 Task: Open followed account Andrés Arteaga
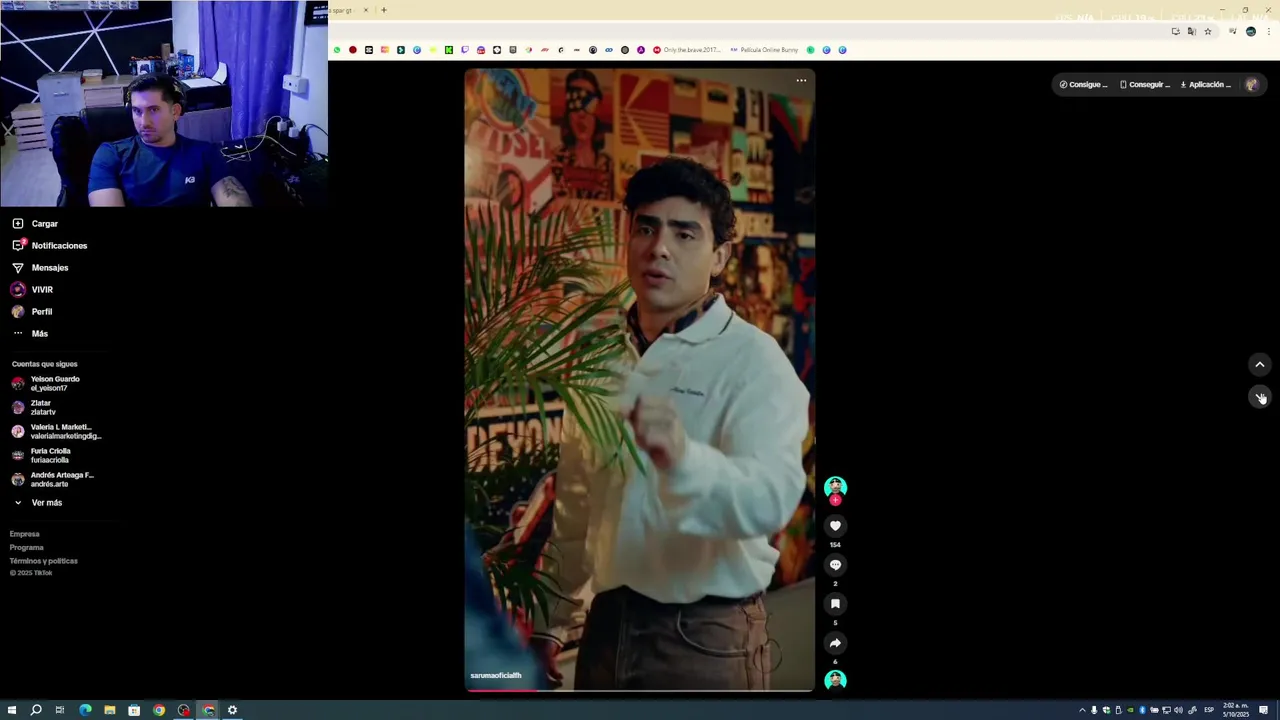(53, 480)
